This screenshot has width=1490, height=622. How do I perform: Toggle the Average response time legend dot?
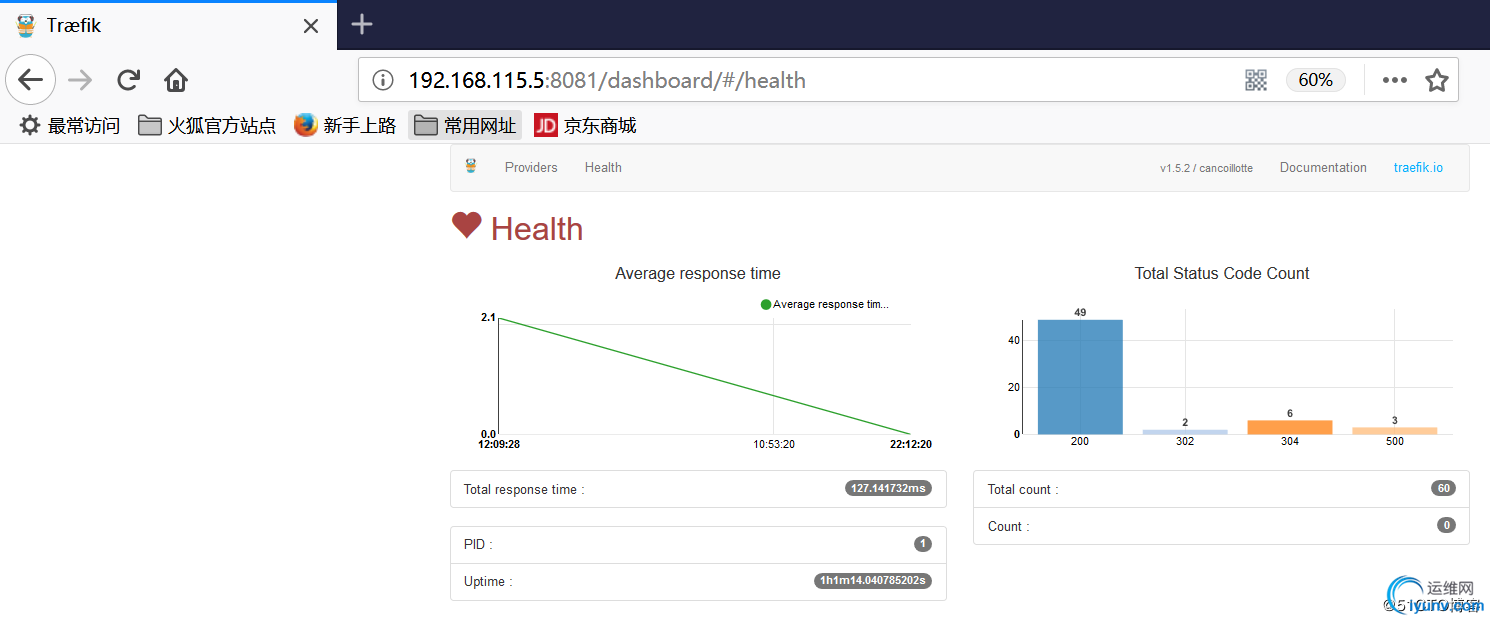[766, 304]
